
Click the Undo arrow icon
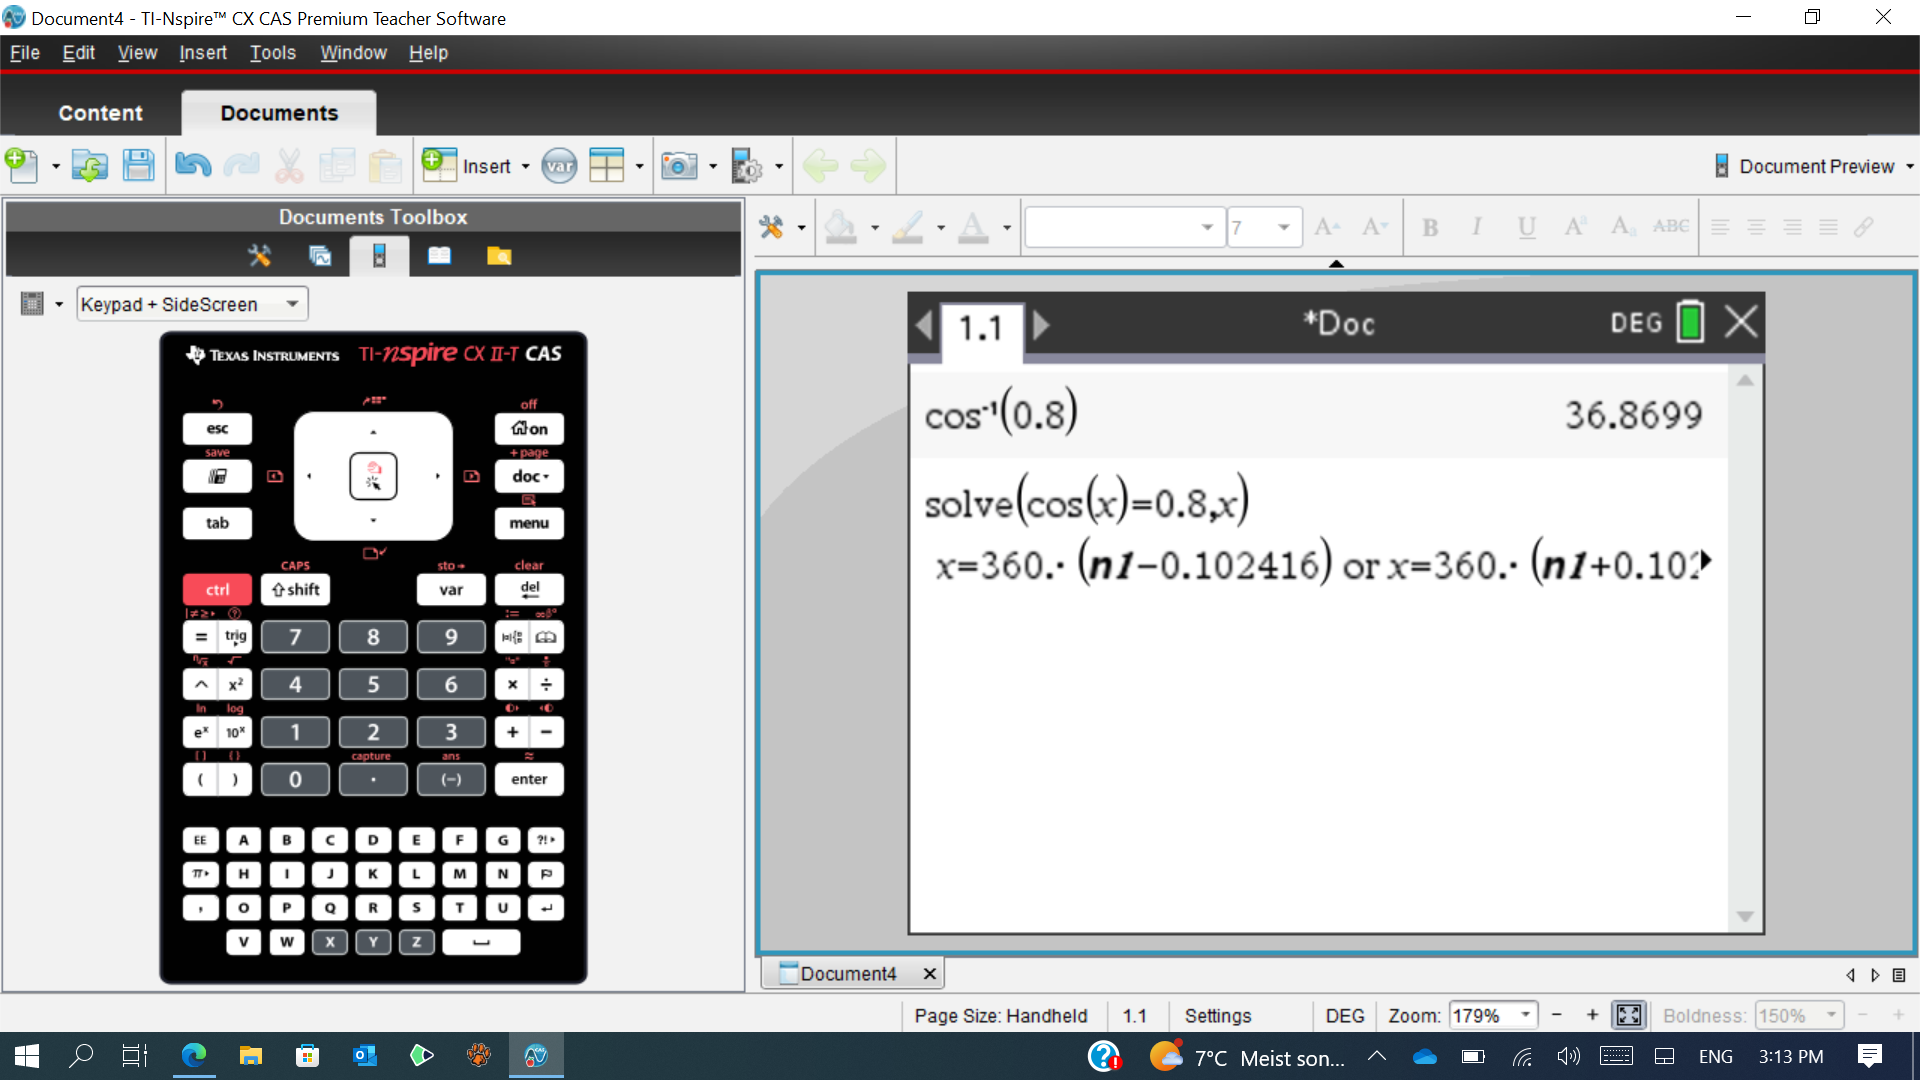(x=192, y=166)
